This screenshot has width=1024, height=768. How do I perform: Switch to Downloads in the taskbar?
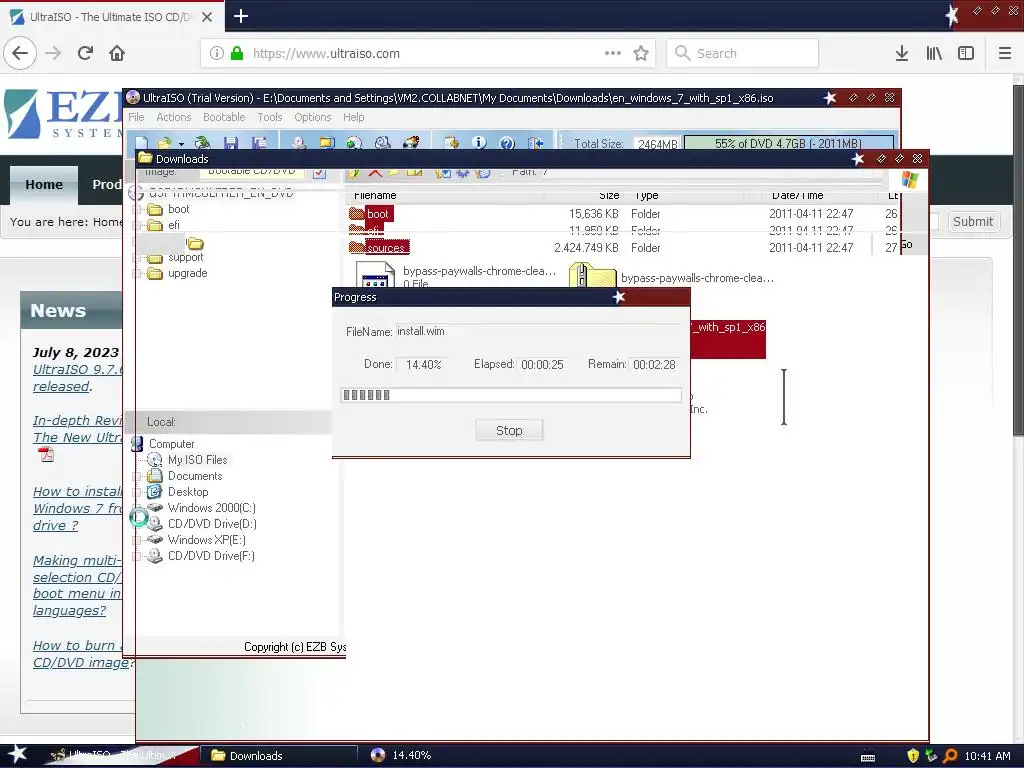tap(278, 756)
